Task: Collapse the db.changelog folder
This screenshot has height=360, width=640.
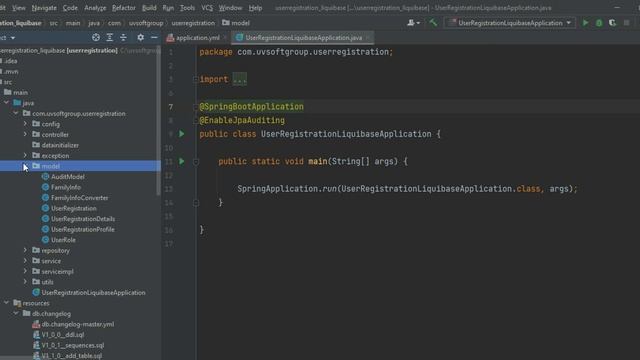Action: pyautogui.click(x=16, y=313)
